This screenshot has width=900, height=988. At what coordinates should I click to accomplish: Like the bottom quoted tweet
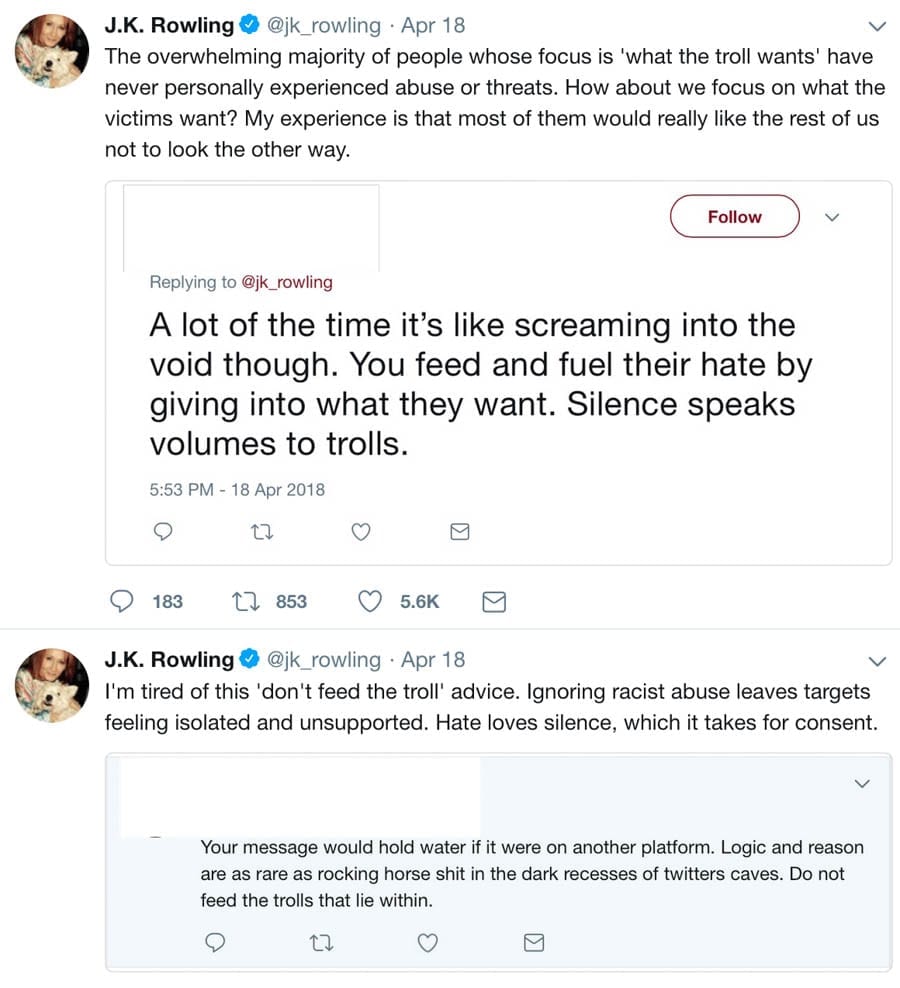[428, 942]
